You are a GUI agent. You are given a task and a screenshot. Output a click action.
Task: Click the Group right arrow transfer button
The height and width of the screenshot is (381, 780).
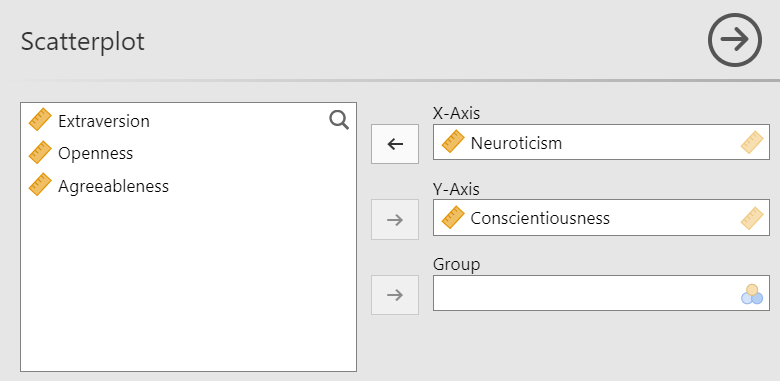[x=395, y=295]
